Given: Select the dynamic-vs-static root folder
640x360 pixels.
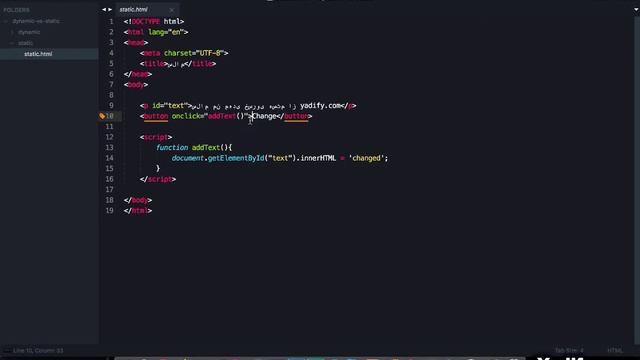Looking at the screenshot, I should click(36, 21).
